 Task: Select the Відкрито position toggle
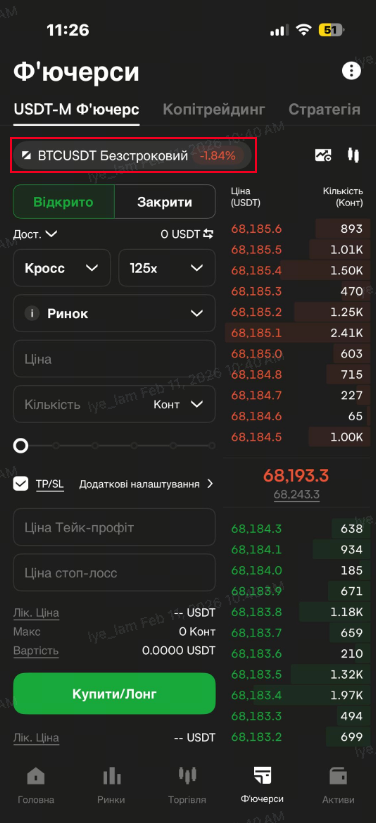64,202
